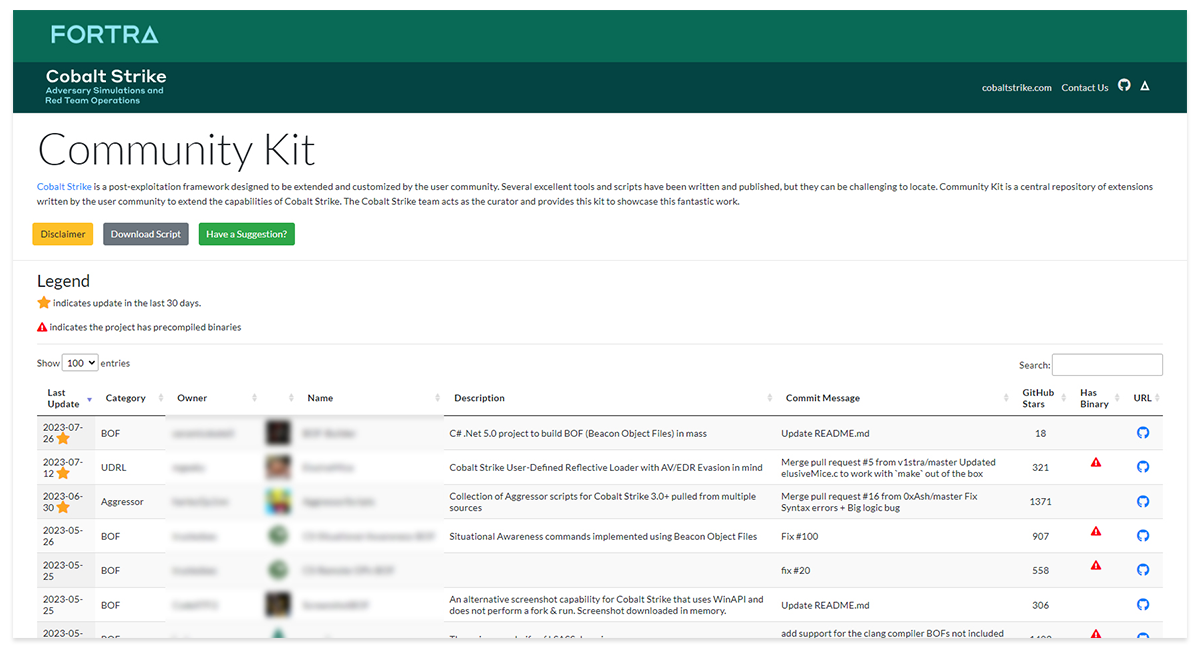Expand the Show entries dropdown
Screen dimensions: 1200x650
(x=80, y=363)
